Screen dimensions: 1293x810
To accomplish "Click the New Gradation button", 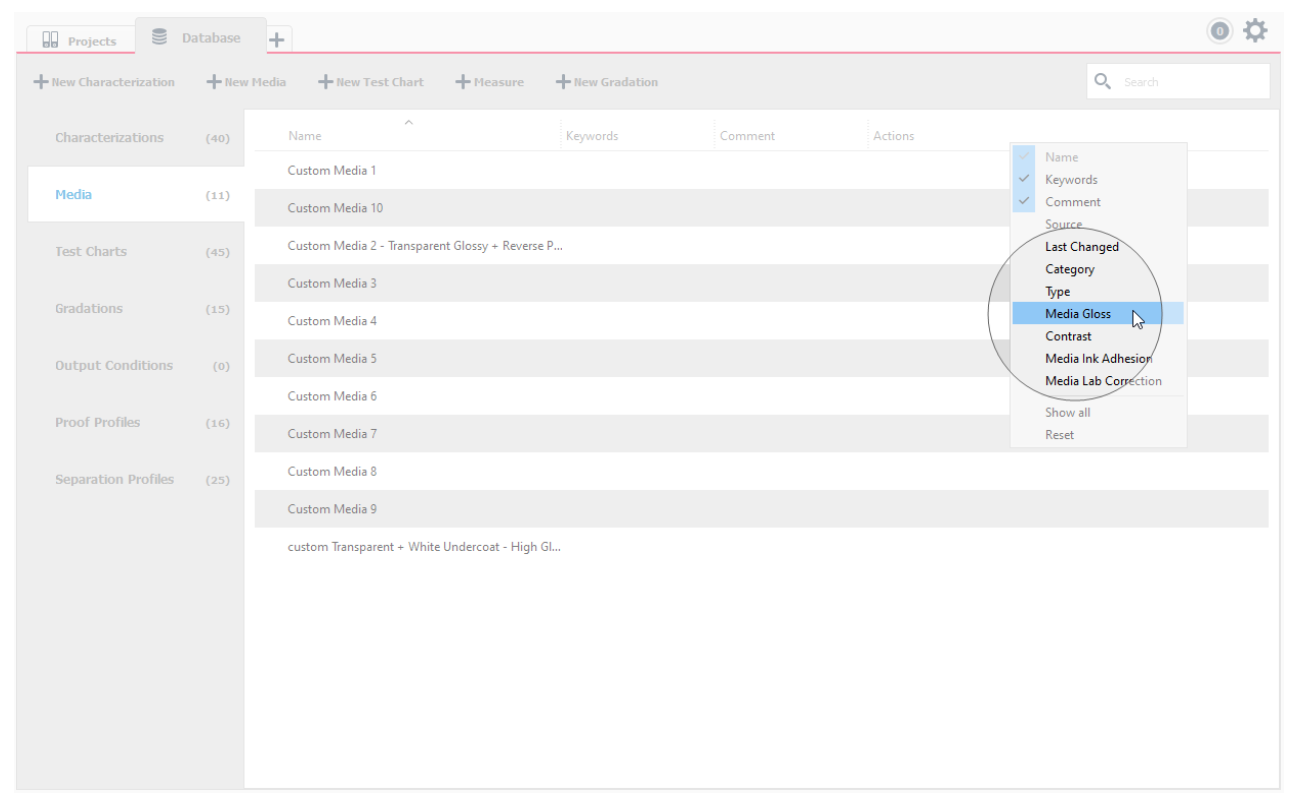I will click(606, 82).
